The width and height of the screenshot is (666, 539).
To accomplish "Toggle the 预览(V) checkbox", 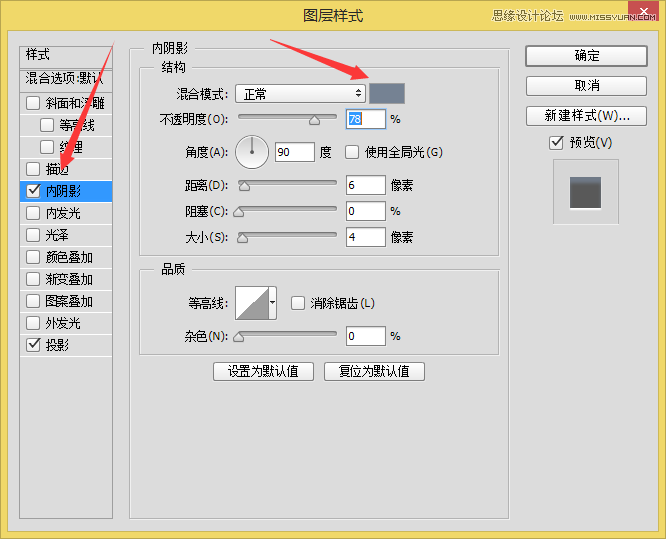I will click(556, 142).
